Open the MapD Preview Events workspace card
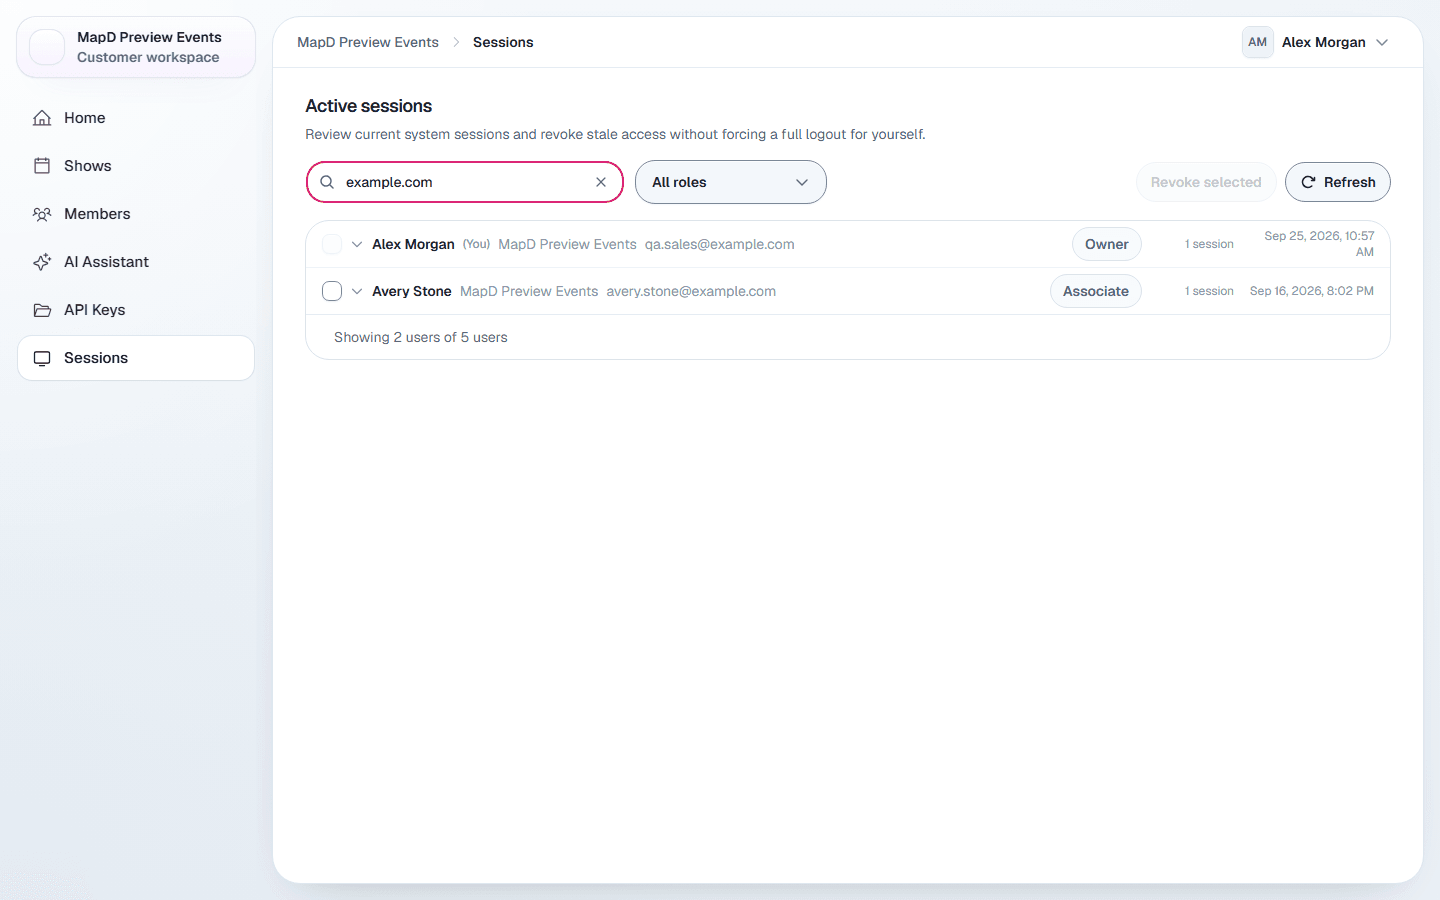The image size is (1440, 900). click(136, 47)
